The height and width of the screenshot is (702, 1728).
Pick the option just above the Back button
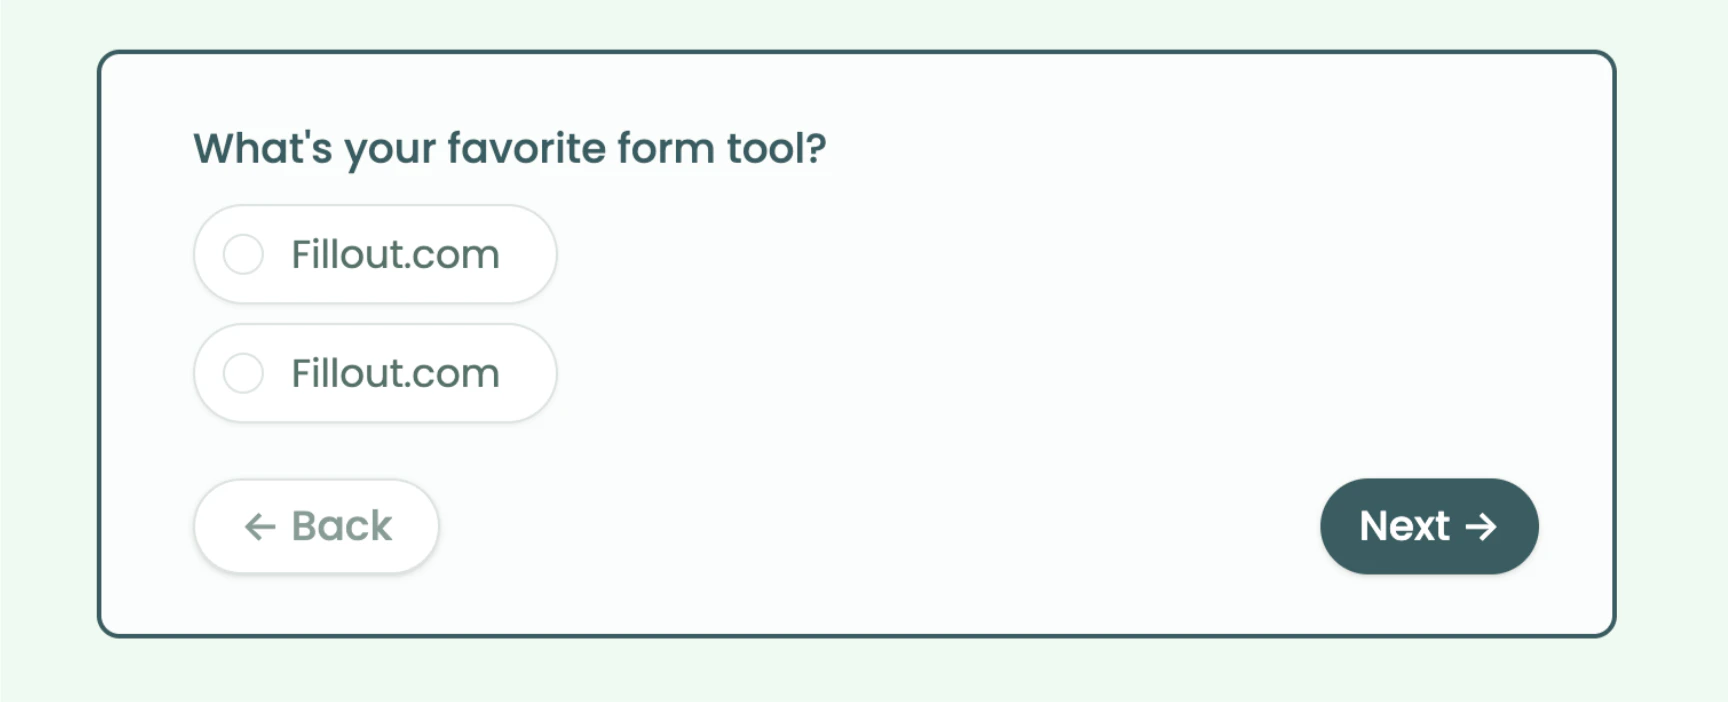(x=375, y=373)
